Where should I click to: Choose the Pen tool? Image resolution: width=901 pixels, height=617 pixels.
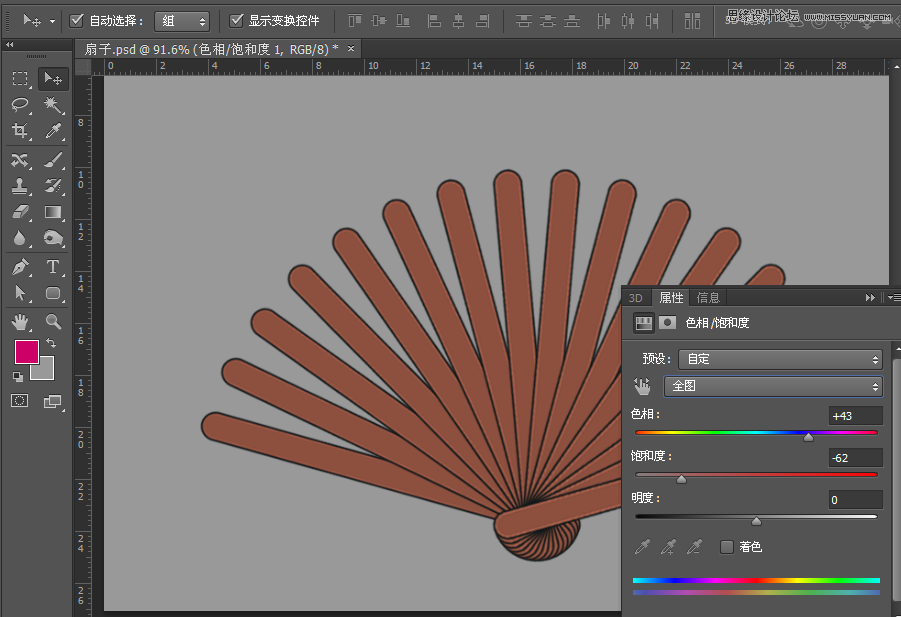point(20,267)
